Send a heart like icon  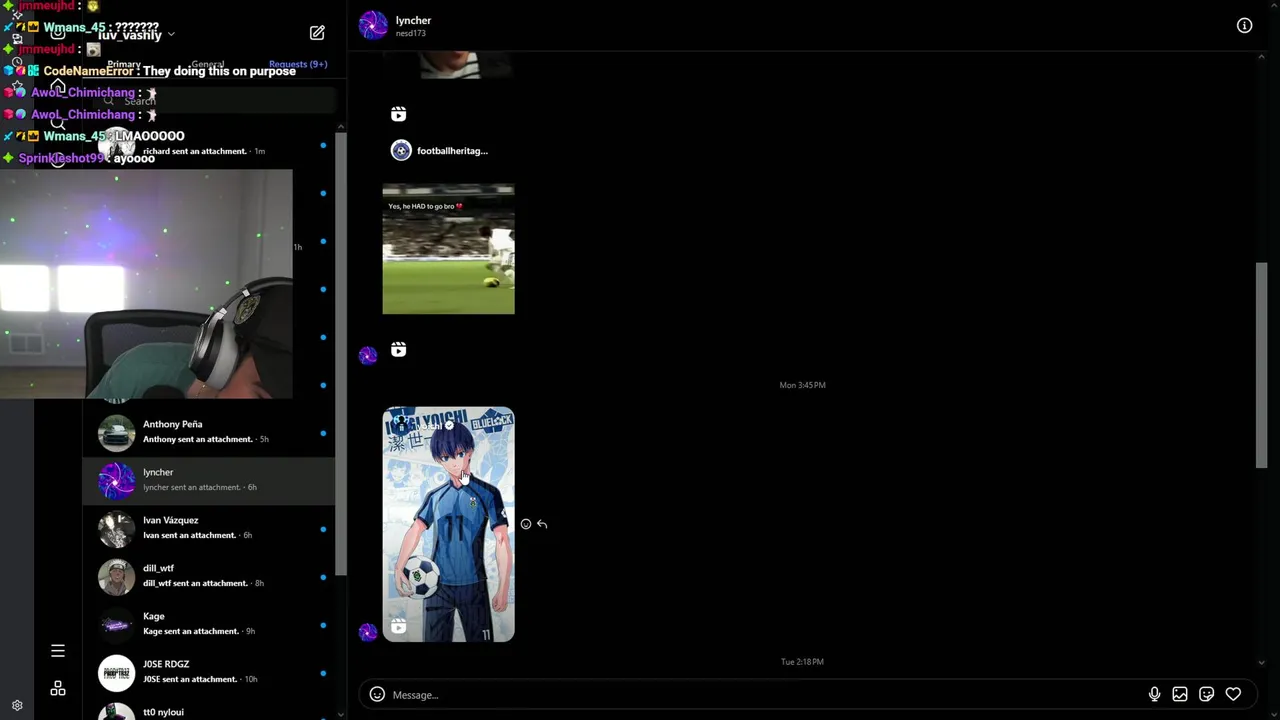tap(1233, 694)
